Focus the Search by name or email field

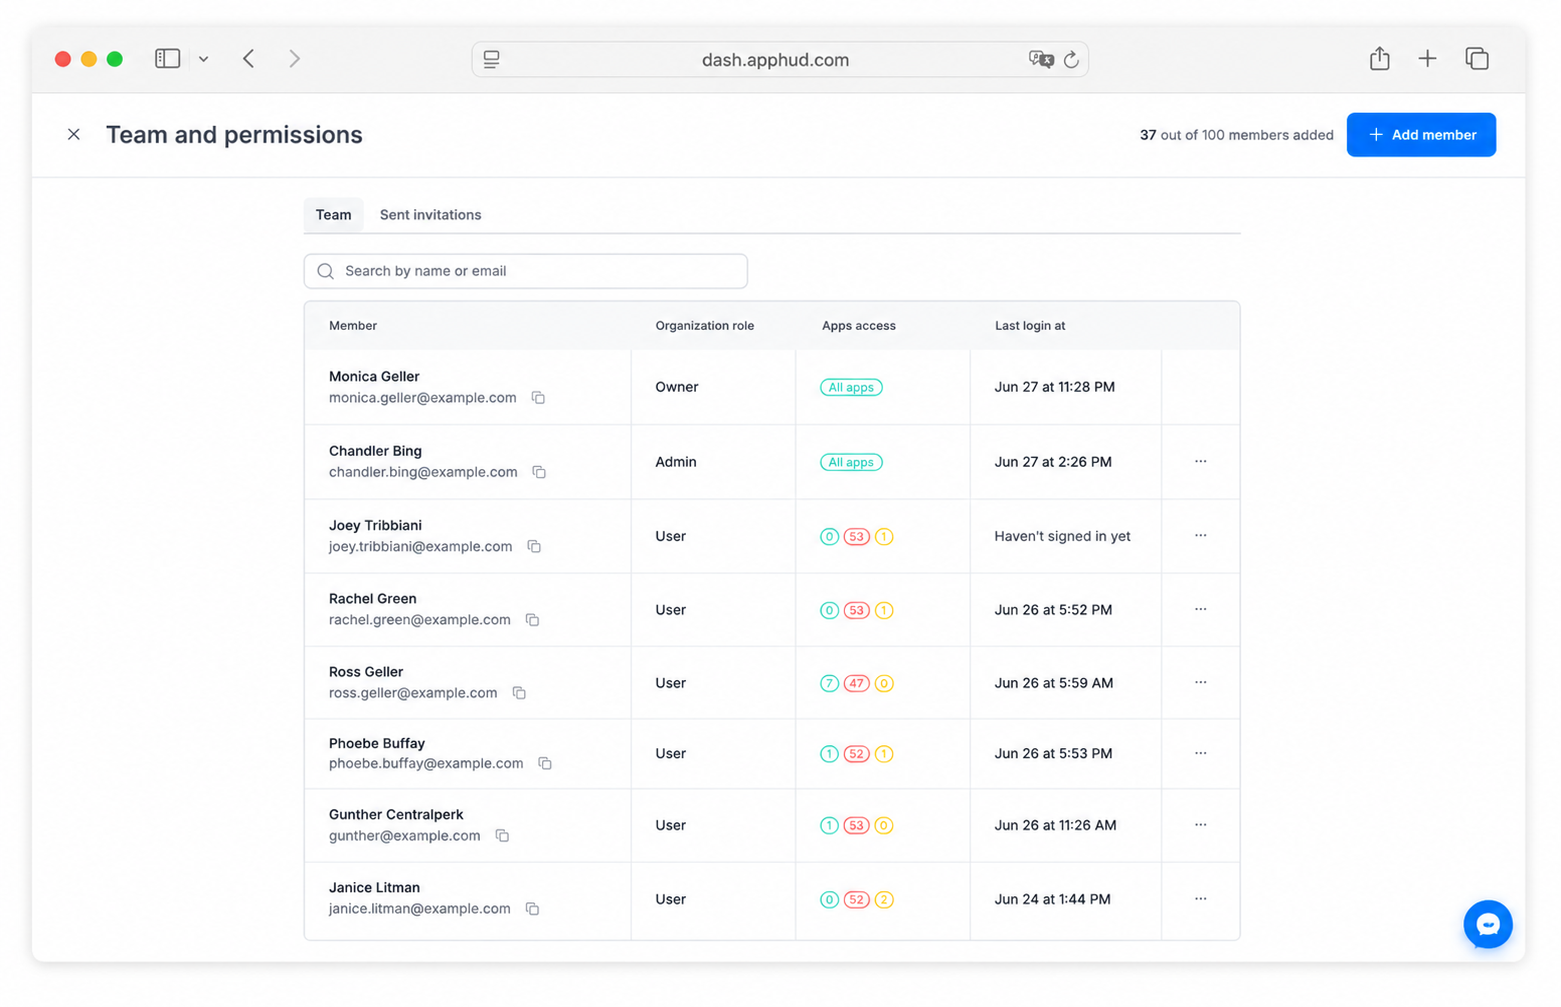pyautogui.click(x=526, y=271)
